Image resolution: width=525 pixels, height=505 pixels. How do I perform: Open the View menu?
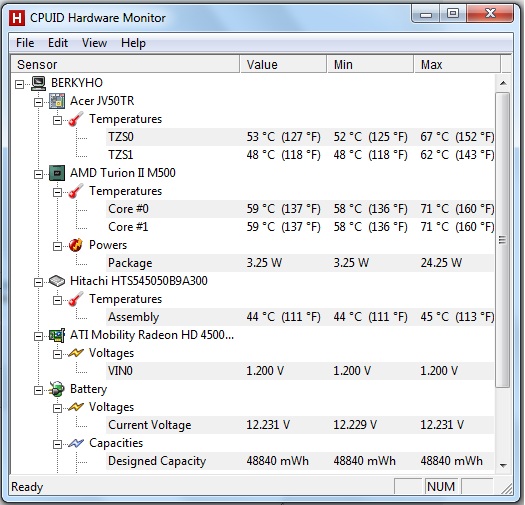(x=94, y=43)
